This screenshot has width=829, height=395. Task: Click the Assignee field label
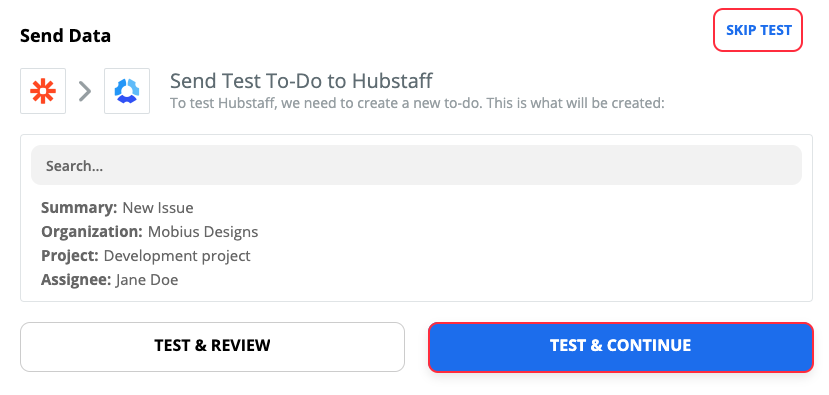click(x=76, y=280)
